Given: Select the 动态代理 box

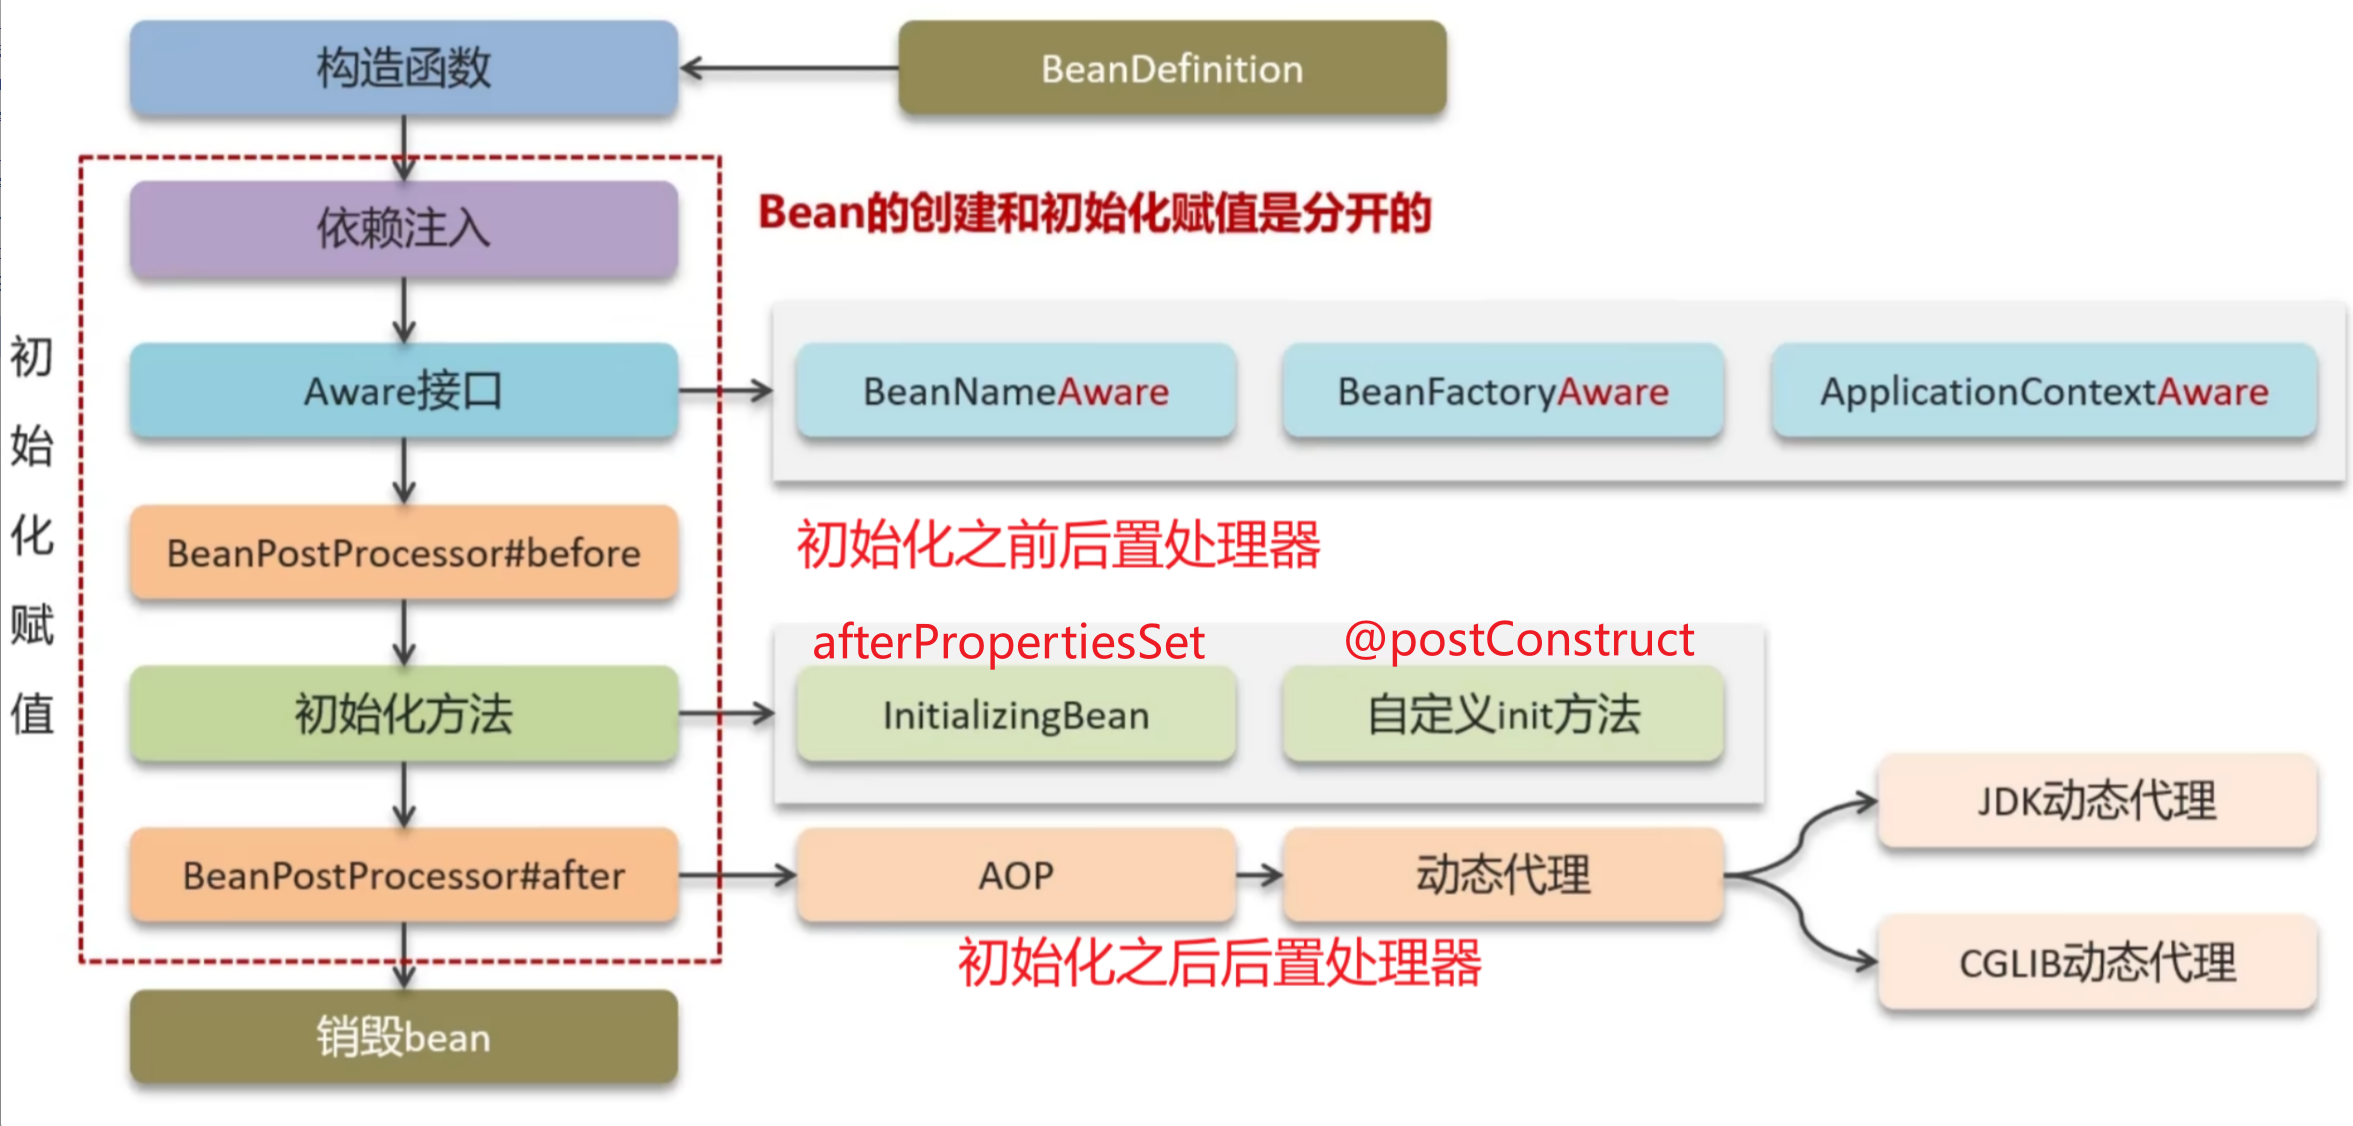Looking at the screenshot, I should [1503, 876].
